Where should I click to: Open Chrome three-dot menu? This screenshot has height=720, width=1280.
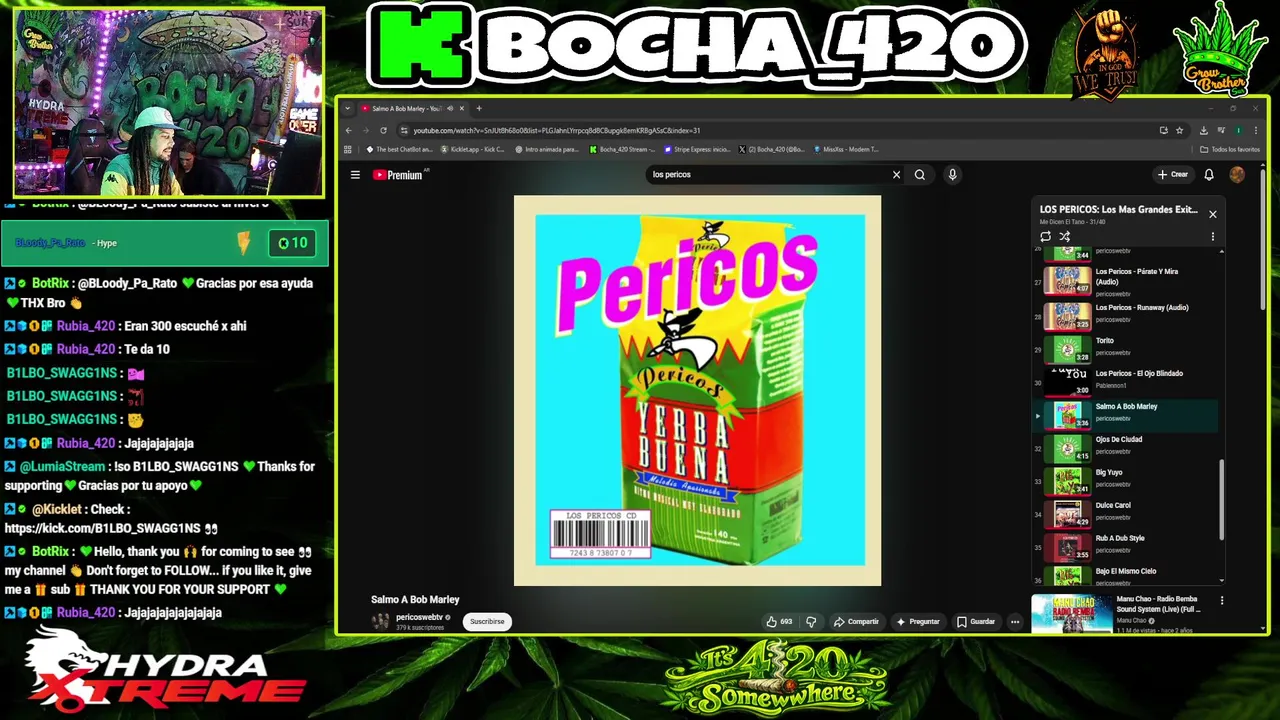pyautogui.click(x=1255, y=130)
